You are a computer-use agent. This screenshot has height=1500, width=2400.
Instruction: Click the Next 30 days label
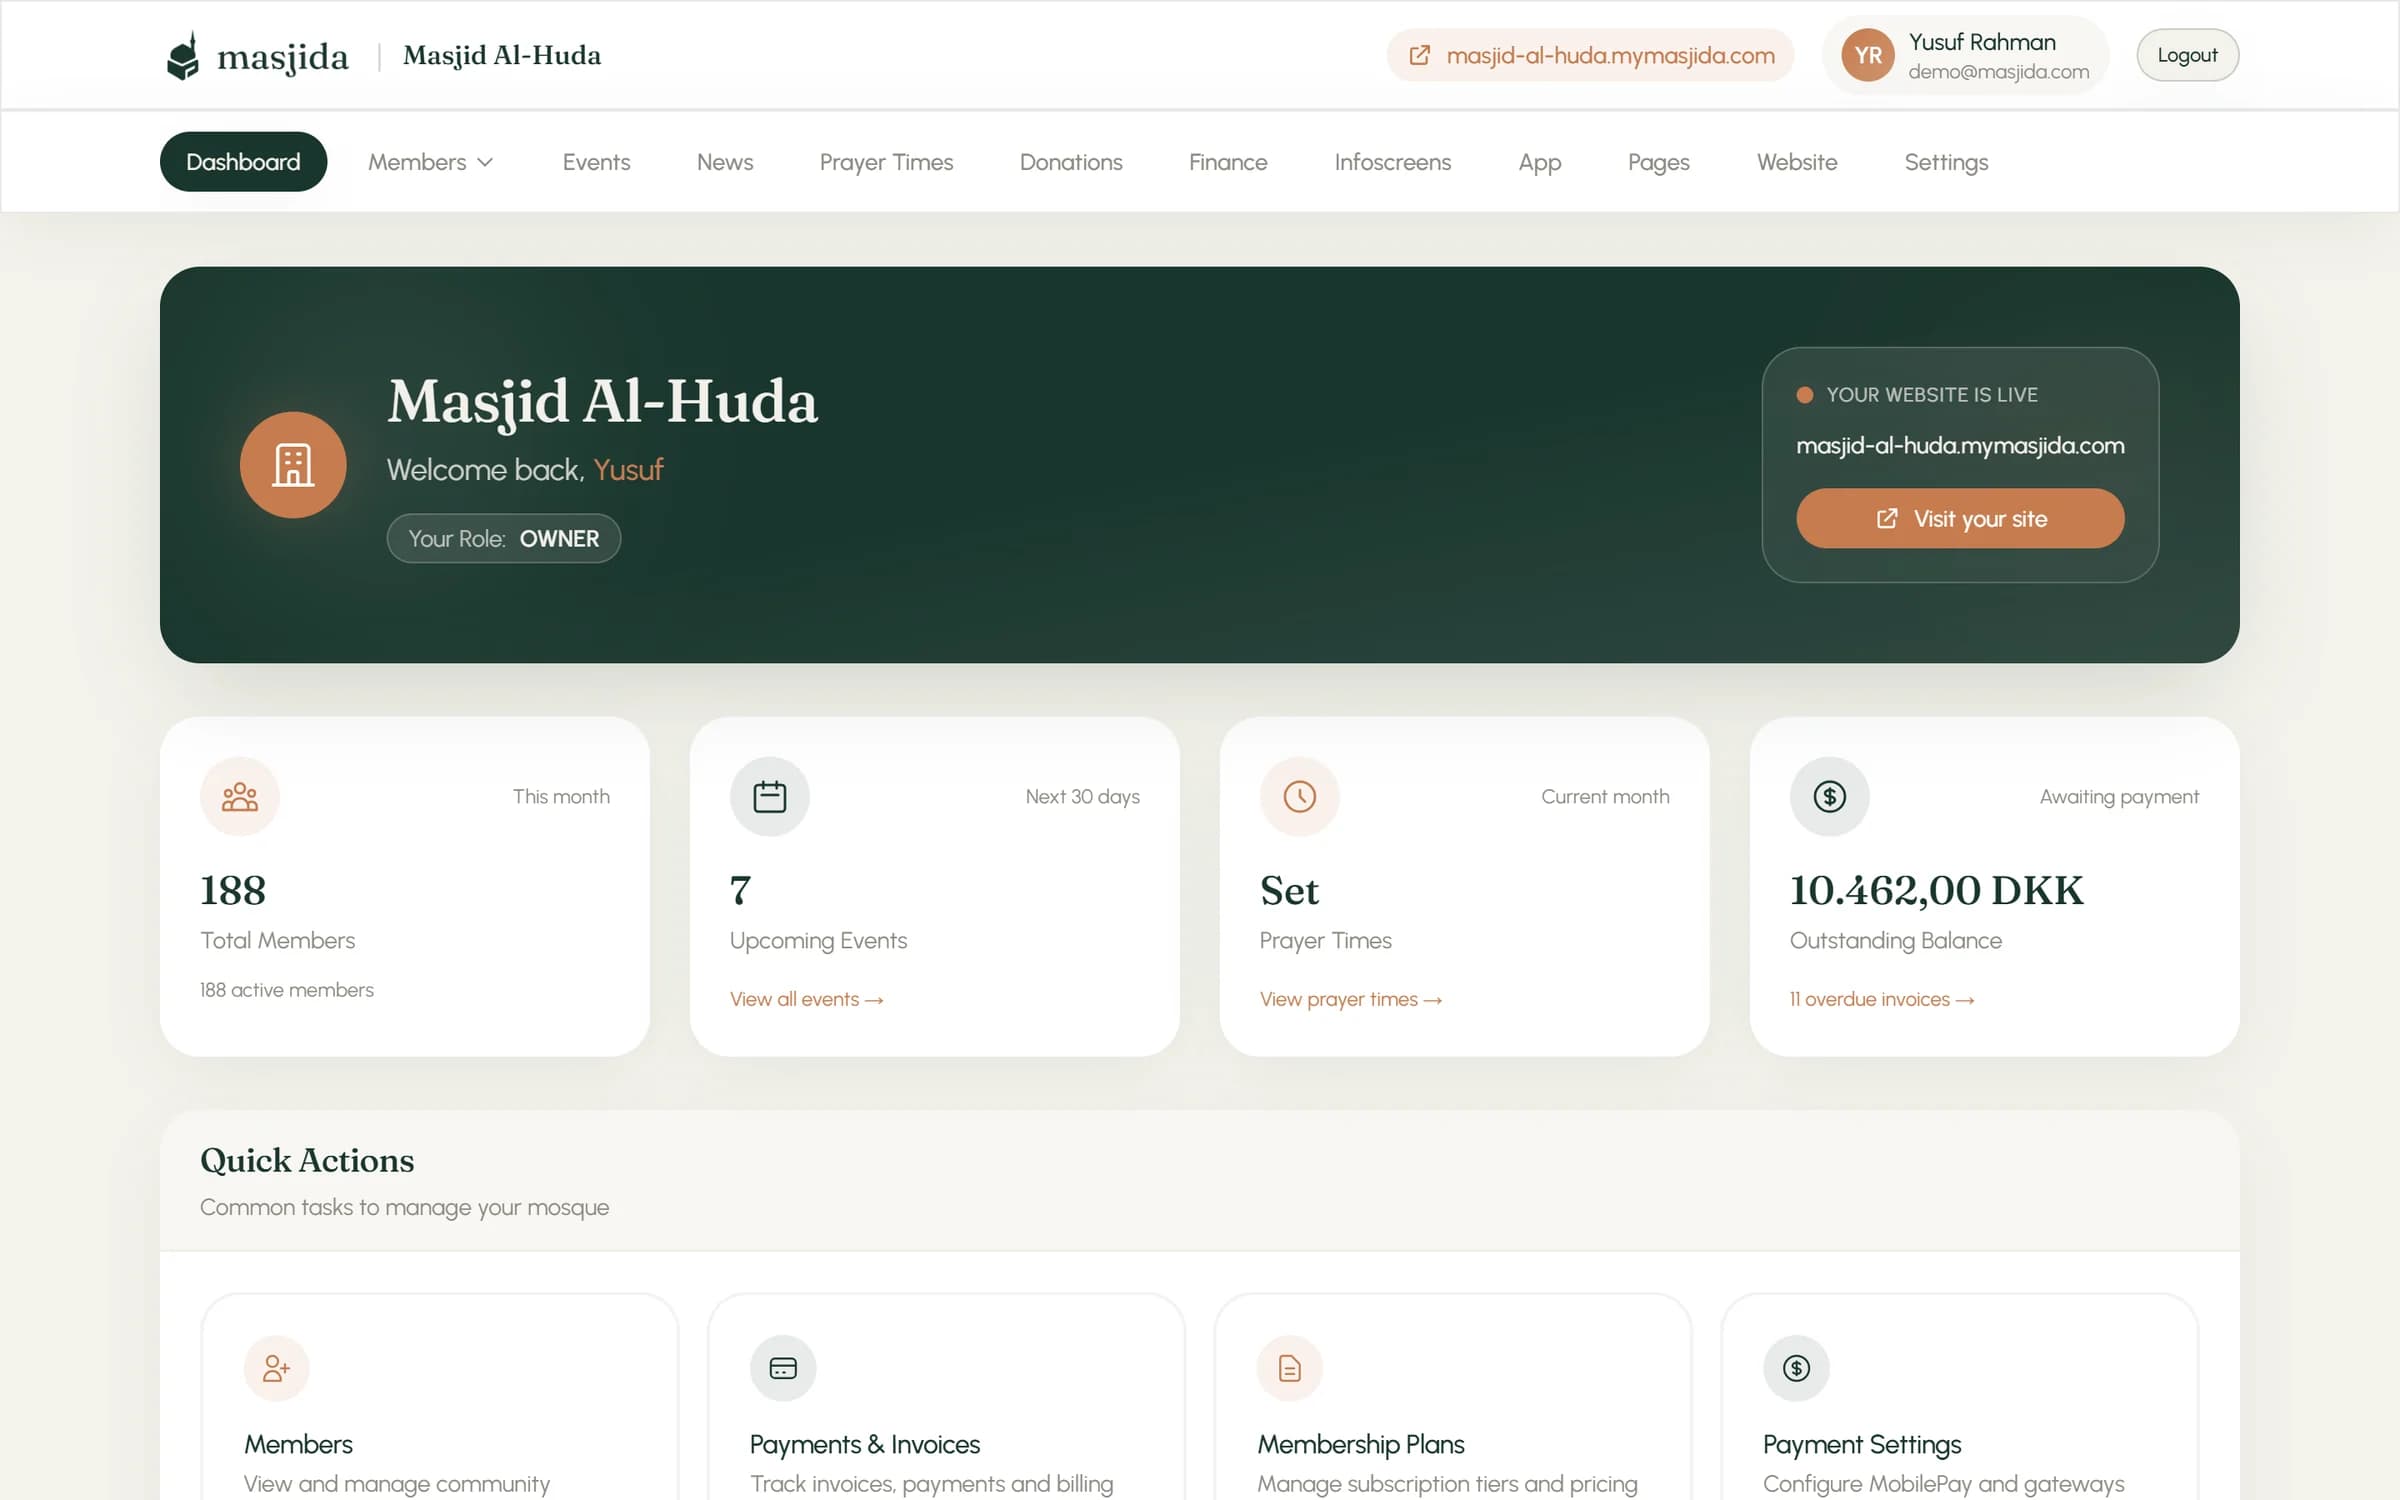(1082, 797)
